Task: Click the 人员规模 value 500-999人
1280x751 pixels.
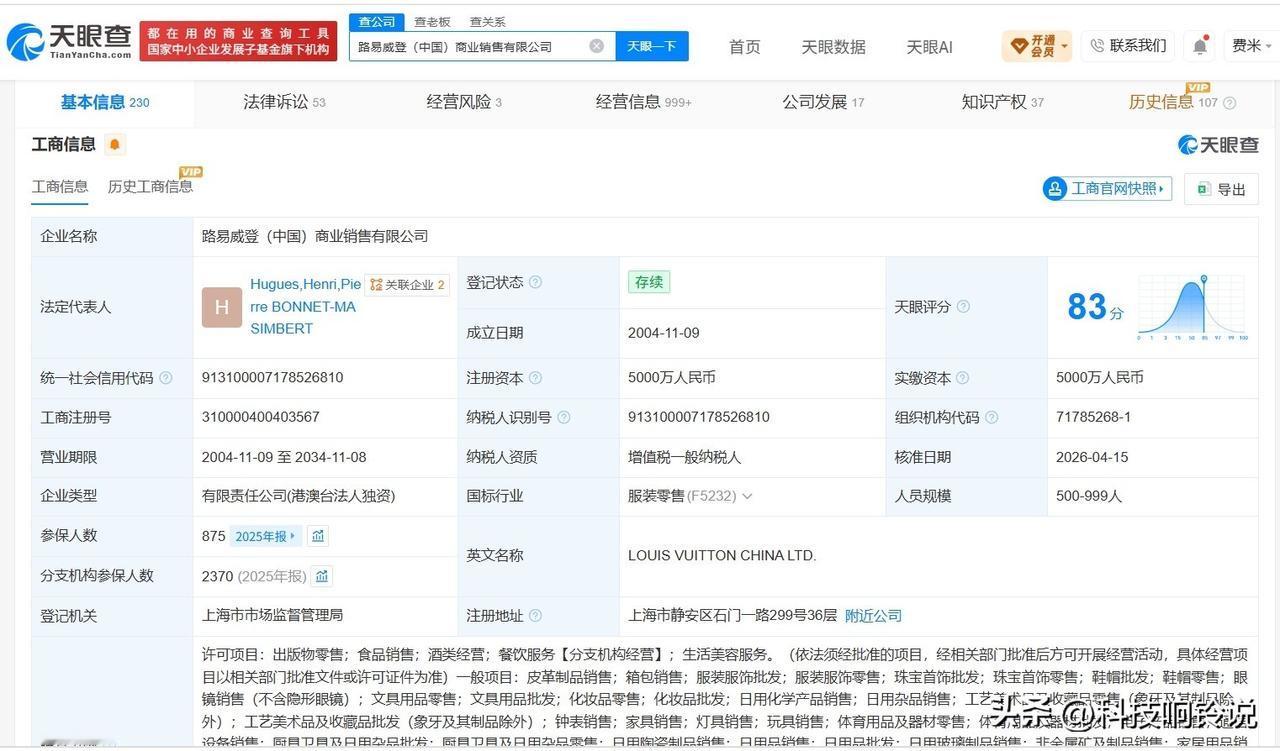Action: tap(1089, 496)
